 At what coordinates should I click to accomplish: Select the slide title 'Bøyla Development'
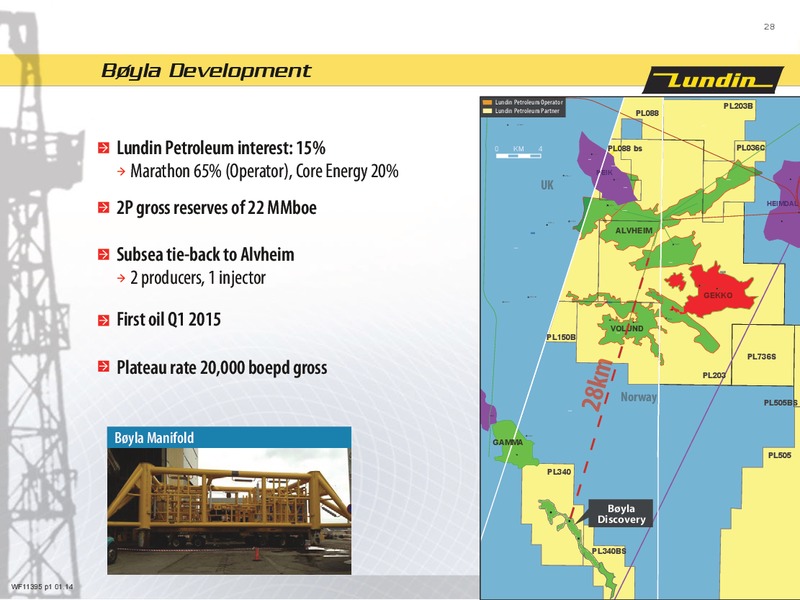(206, 70)
